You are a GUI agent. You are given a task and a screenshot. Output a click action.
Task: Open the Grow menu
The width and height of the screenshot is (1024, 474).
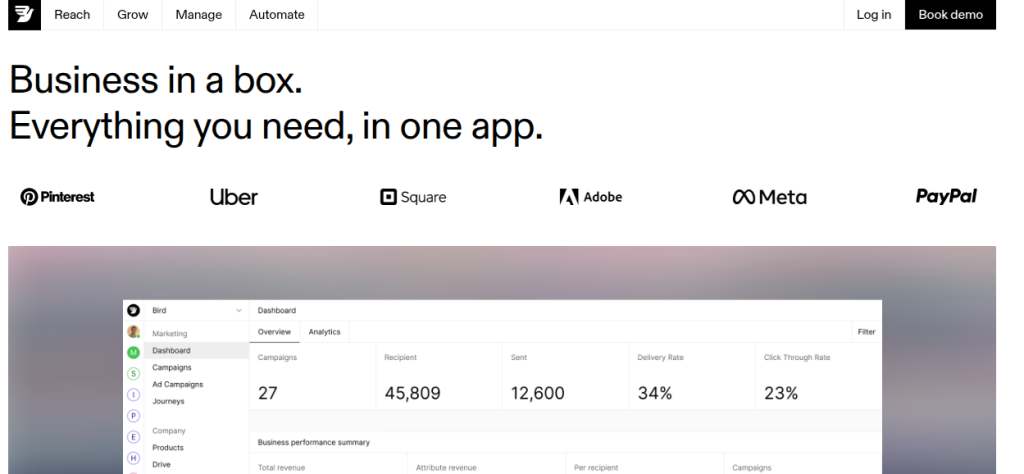click(x=133, y=14)
